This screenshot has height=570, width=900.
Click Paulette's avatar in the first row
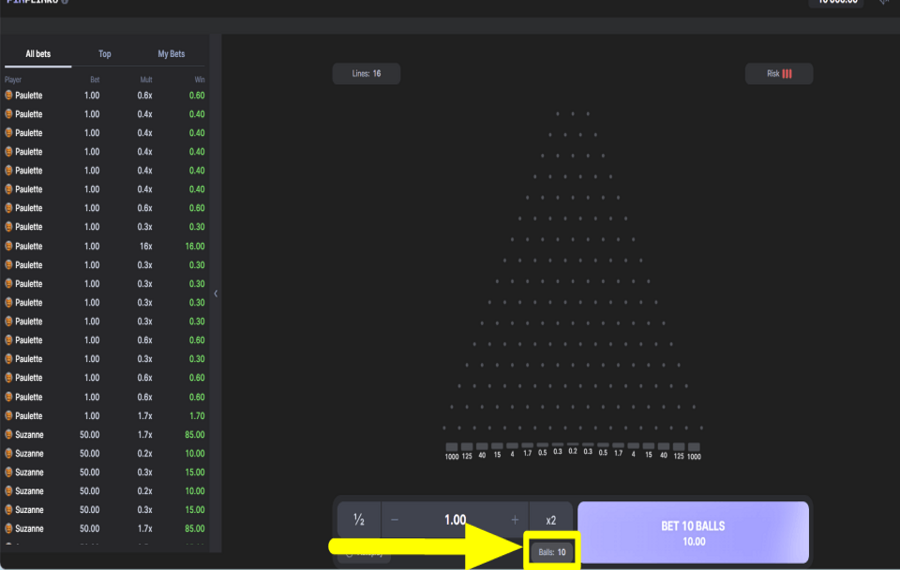click(x=9, y=95)
